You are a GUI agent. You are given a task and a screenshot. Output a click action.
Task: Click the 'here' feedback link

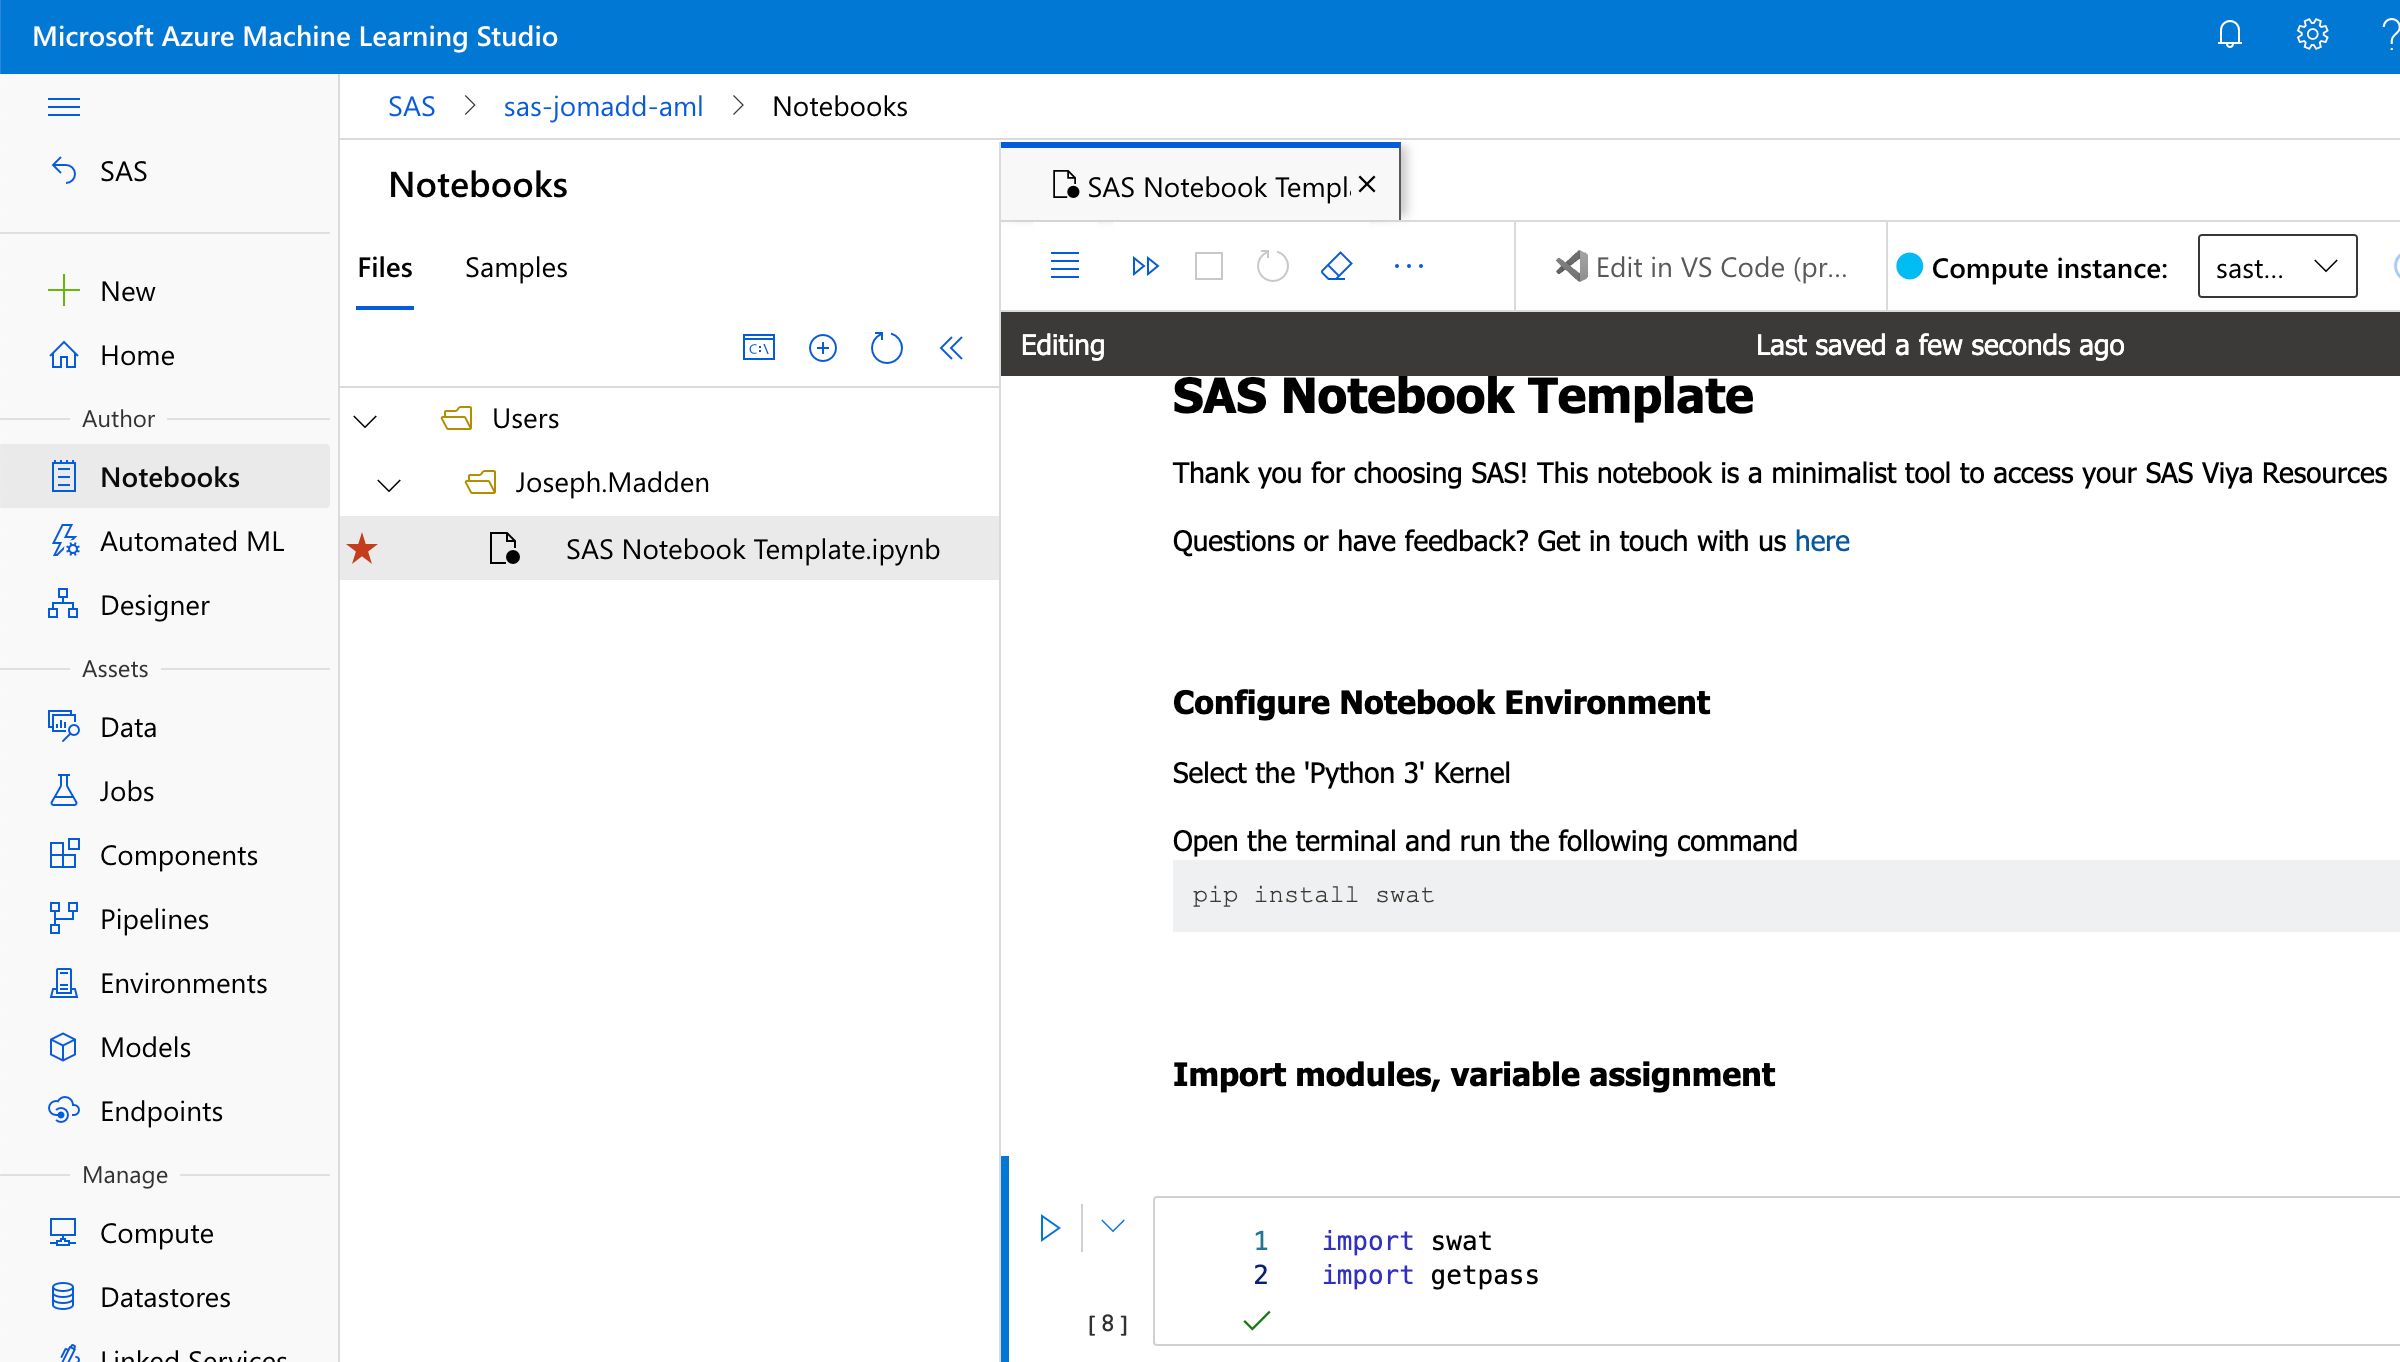tap(1821, 541)
